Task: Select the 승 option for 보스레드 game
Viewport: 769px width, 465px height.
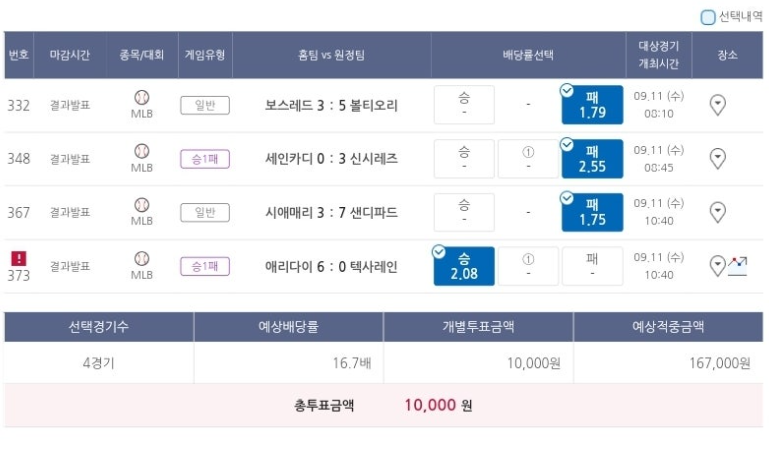Action: (464, 105)
